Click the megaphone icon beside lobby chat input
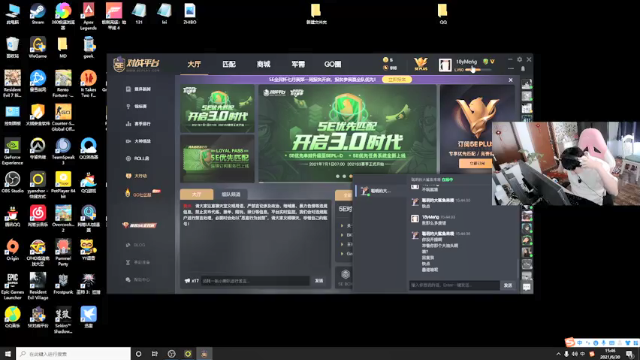Image resolution: width=640 pixels, height=360 pixels. point(187,281)
